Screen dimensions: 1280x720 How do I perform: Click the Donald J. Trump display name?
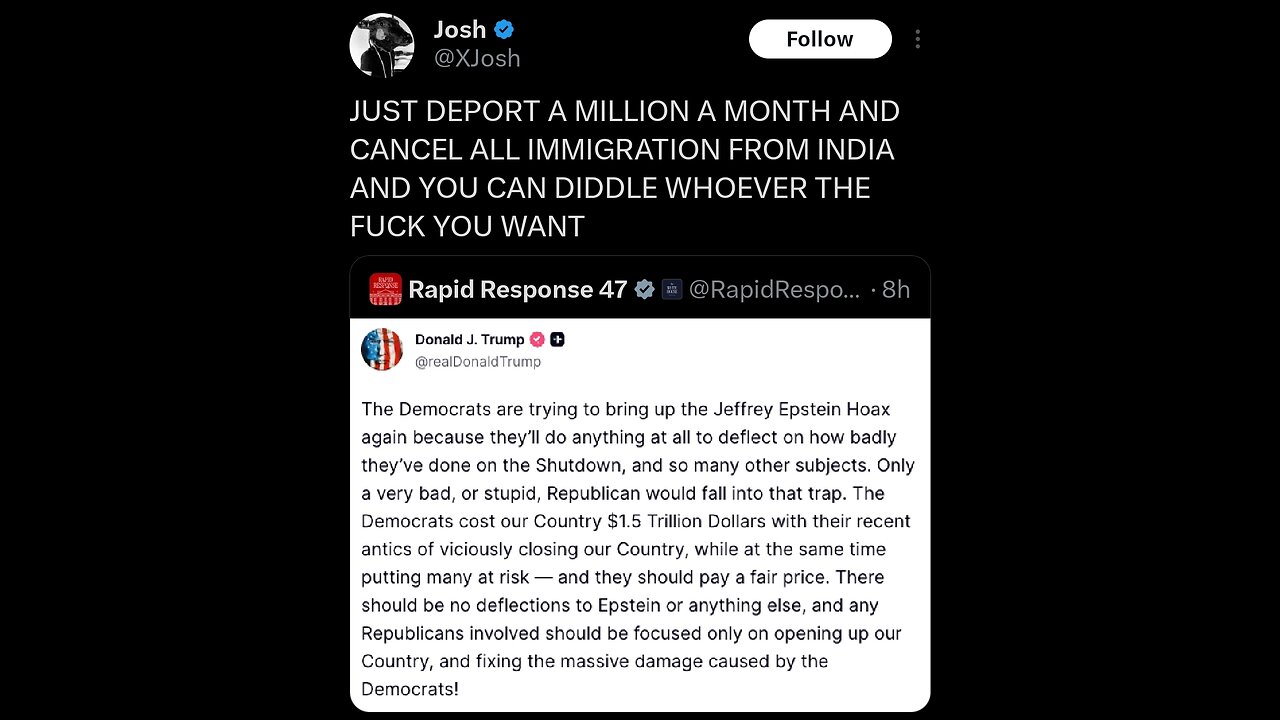(469, 339)
